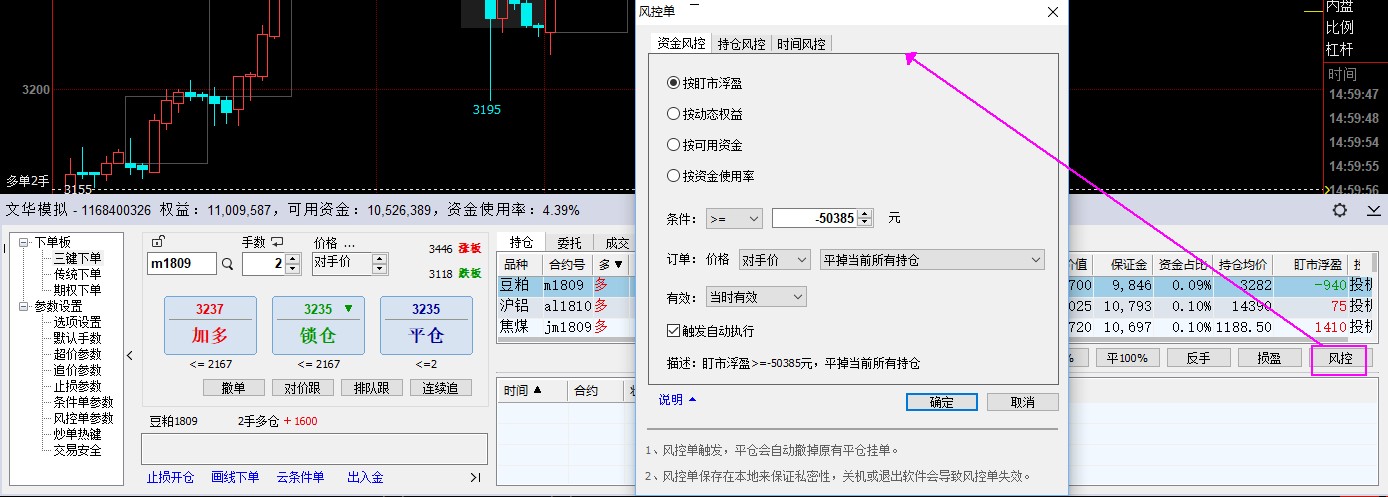Open 三键下单 in the left tree

(x=76, y=258)
